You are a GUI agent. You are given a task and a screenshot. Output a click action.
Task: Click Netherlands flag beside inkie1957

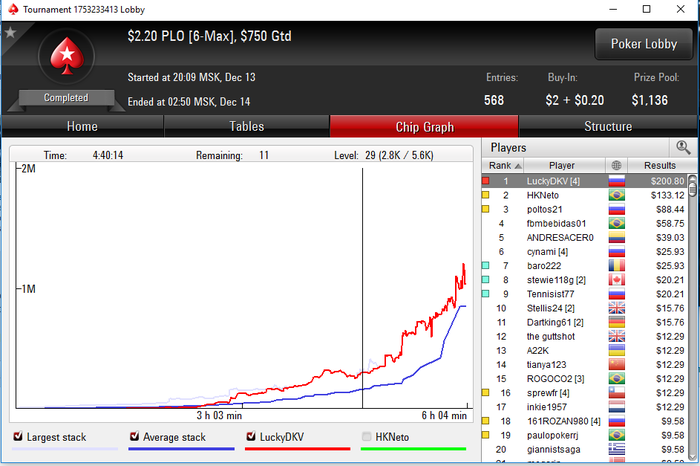click(617, 407)
